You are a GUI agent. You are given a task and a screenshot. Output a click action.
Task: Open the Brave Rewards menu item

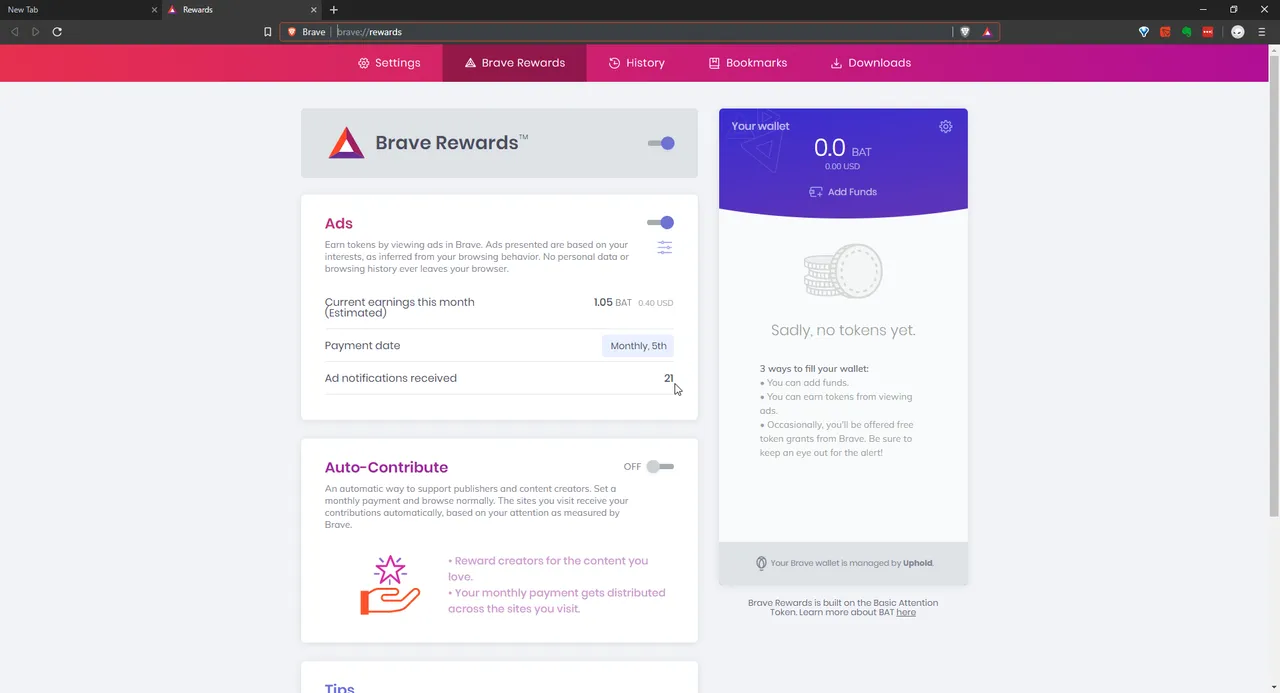coord(515,63)
